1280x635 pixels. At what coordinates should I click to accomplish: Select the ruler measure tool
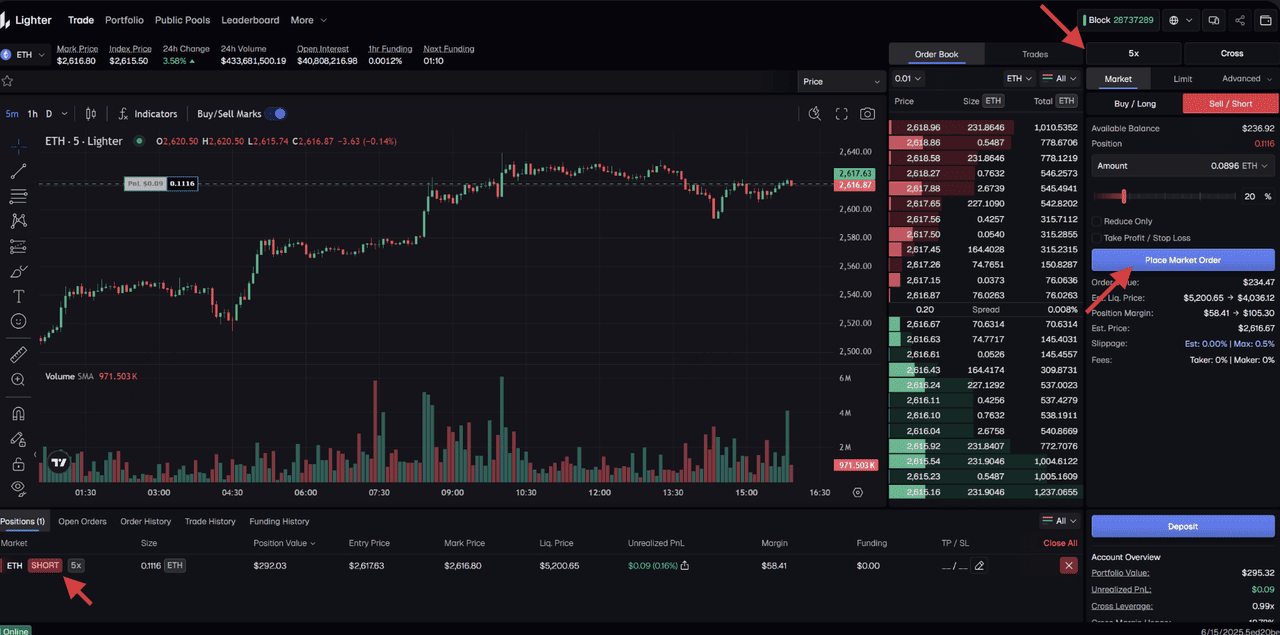coord(18,355)
